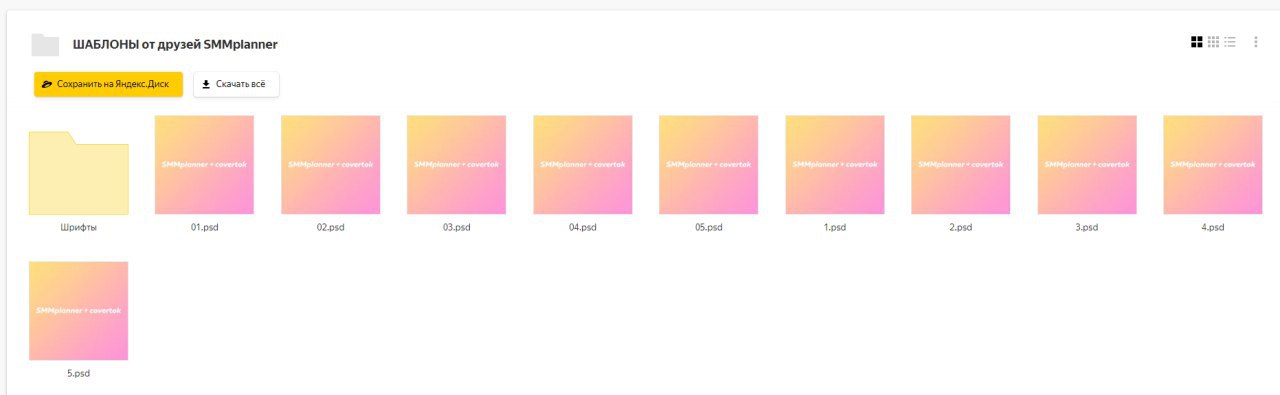Viewport: 1280px width, 395px height.
Task: Select the 04.psd thumbnail
Action: 582,165
